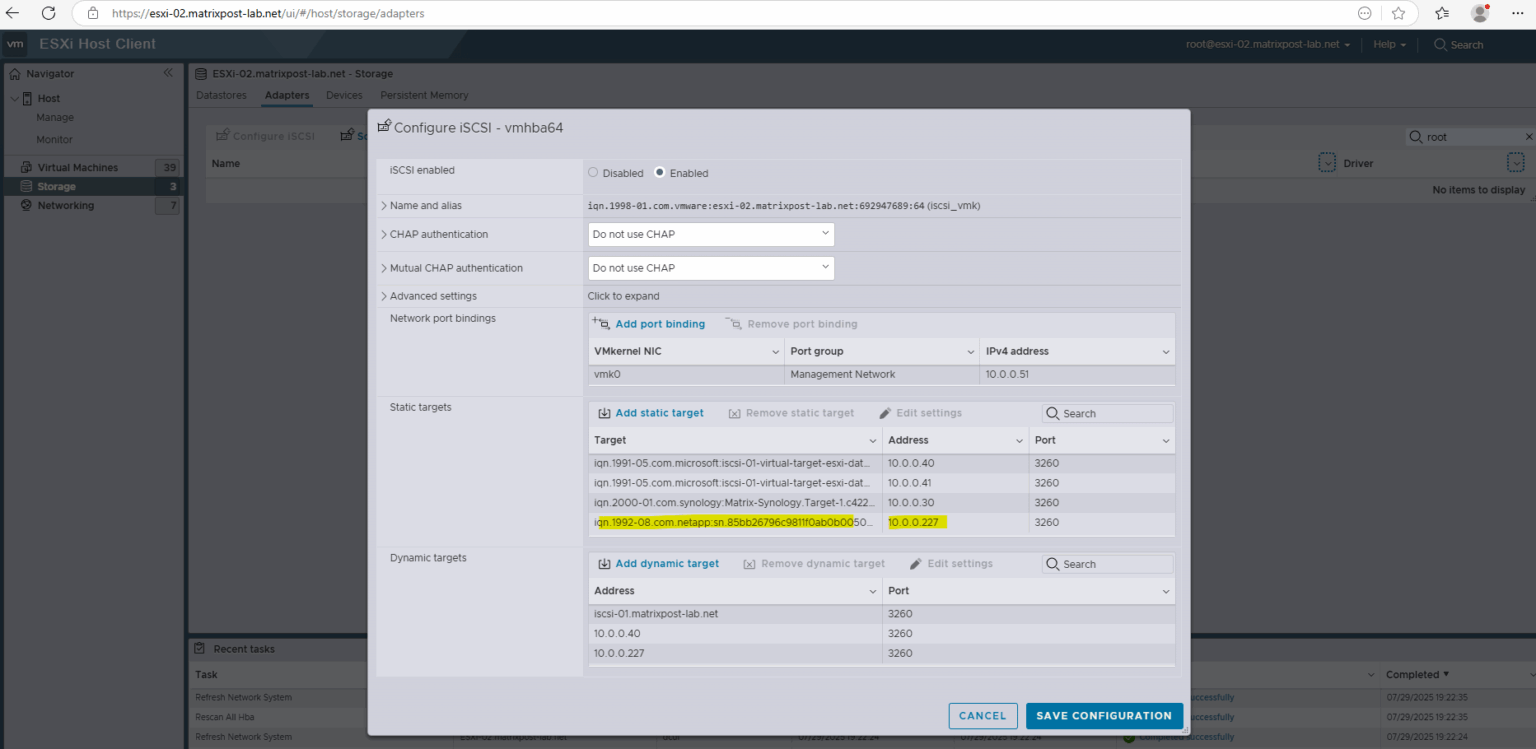Click the vm logo in the top bar
The image size is (1536, 749).
click(x=15, y=44)
